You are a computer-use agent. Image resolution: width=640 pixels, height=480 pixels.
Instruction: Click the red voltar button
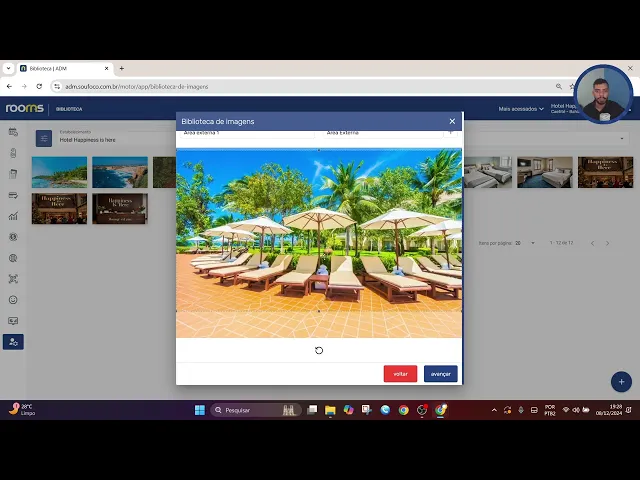click(x=400, y=374)
